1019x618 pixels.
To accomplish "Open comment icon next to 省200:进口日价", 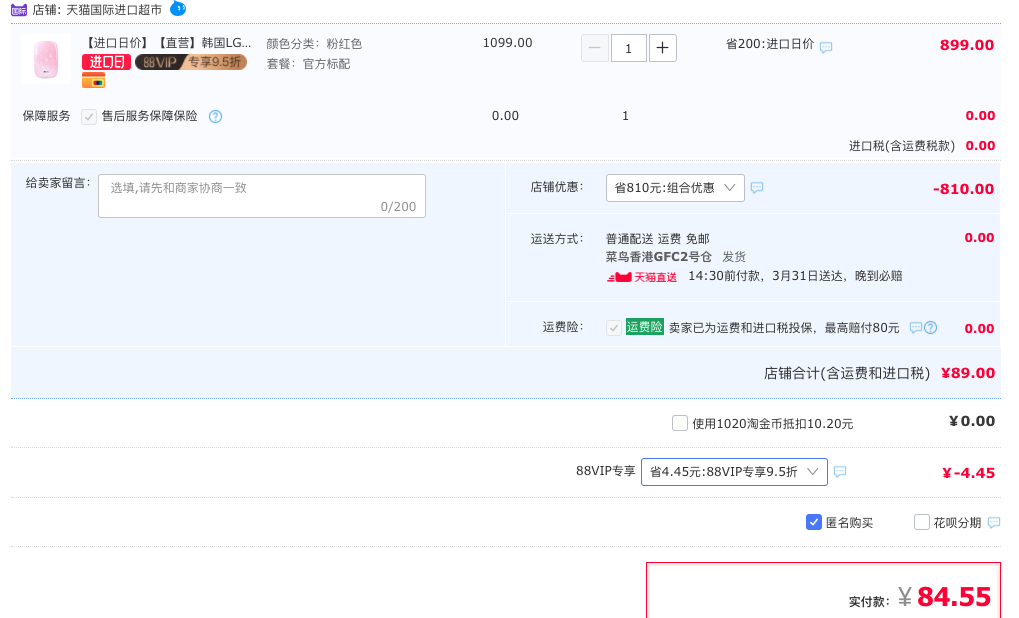I will click(x=826, y=47).
